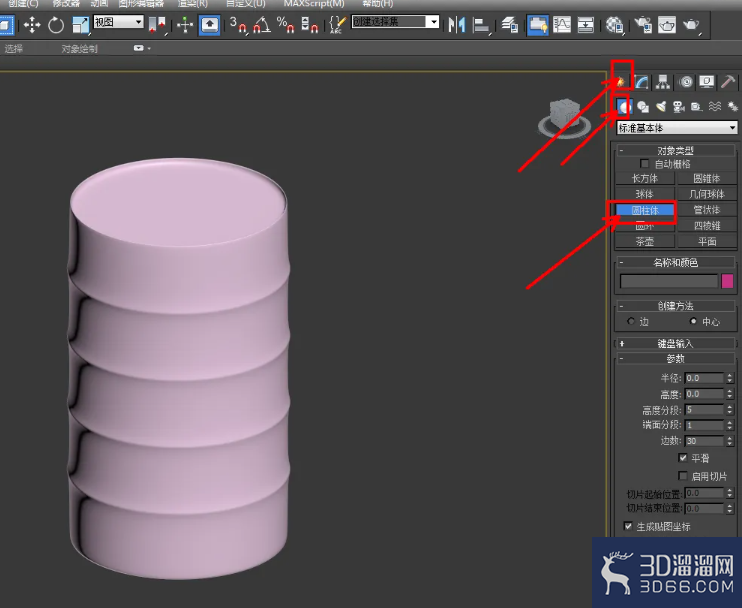The image size is (742, 608).
Task: Click the 长方体 button
Action: point(645,178)
